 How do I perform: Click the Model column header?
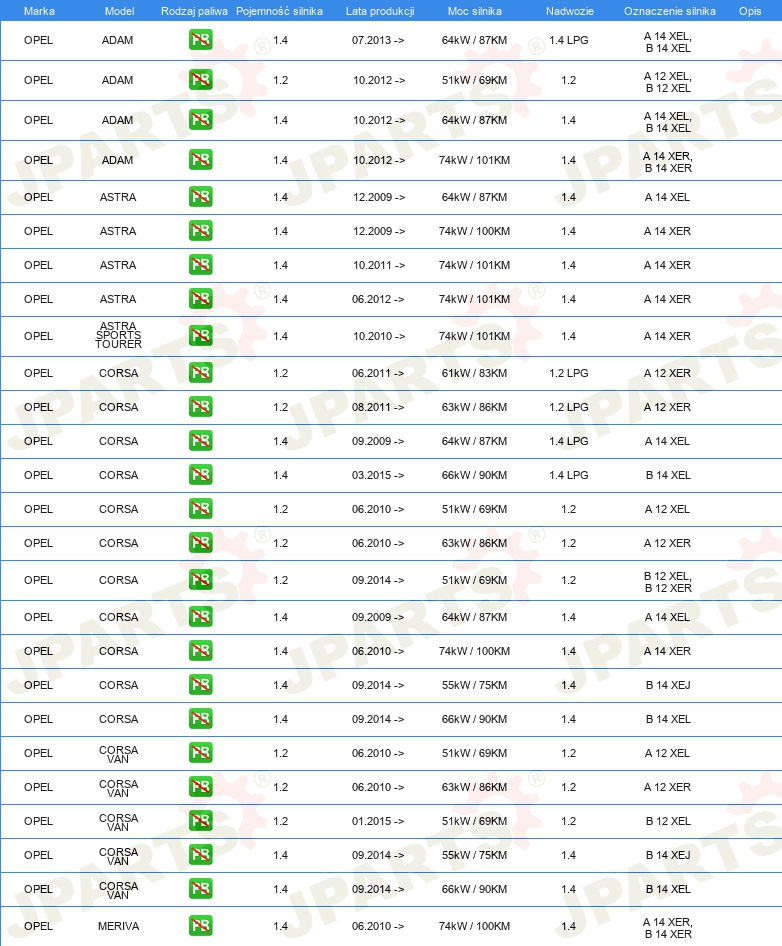(119, 11)
